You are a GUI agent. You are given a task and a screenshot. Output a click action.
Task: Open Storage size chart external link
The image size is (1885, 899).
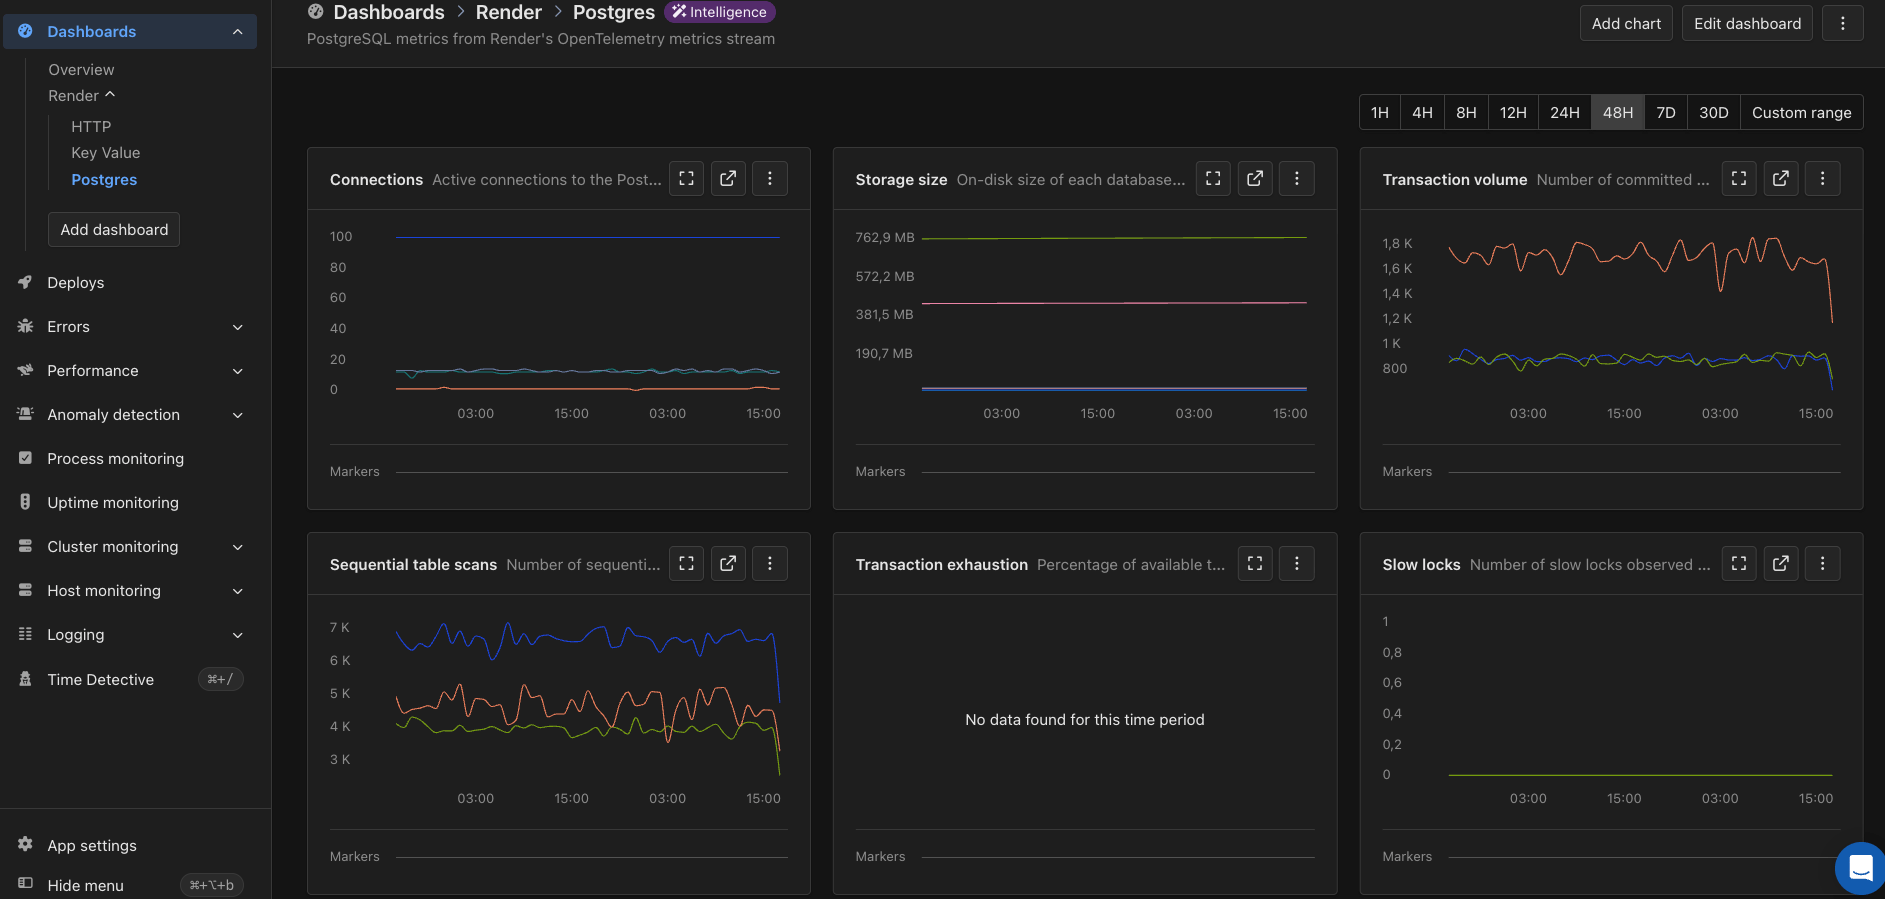(x=1255, y=178)
